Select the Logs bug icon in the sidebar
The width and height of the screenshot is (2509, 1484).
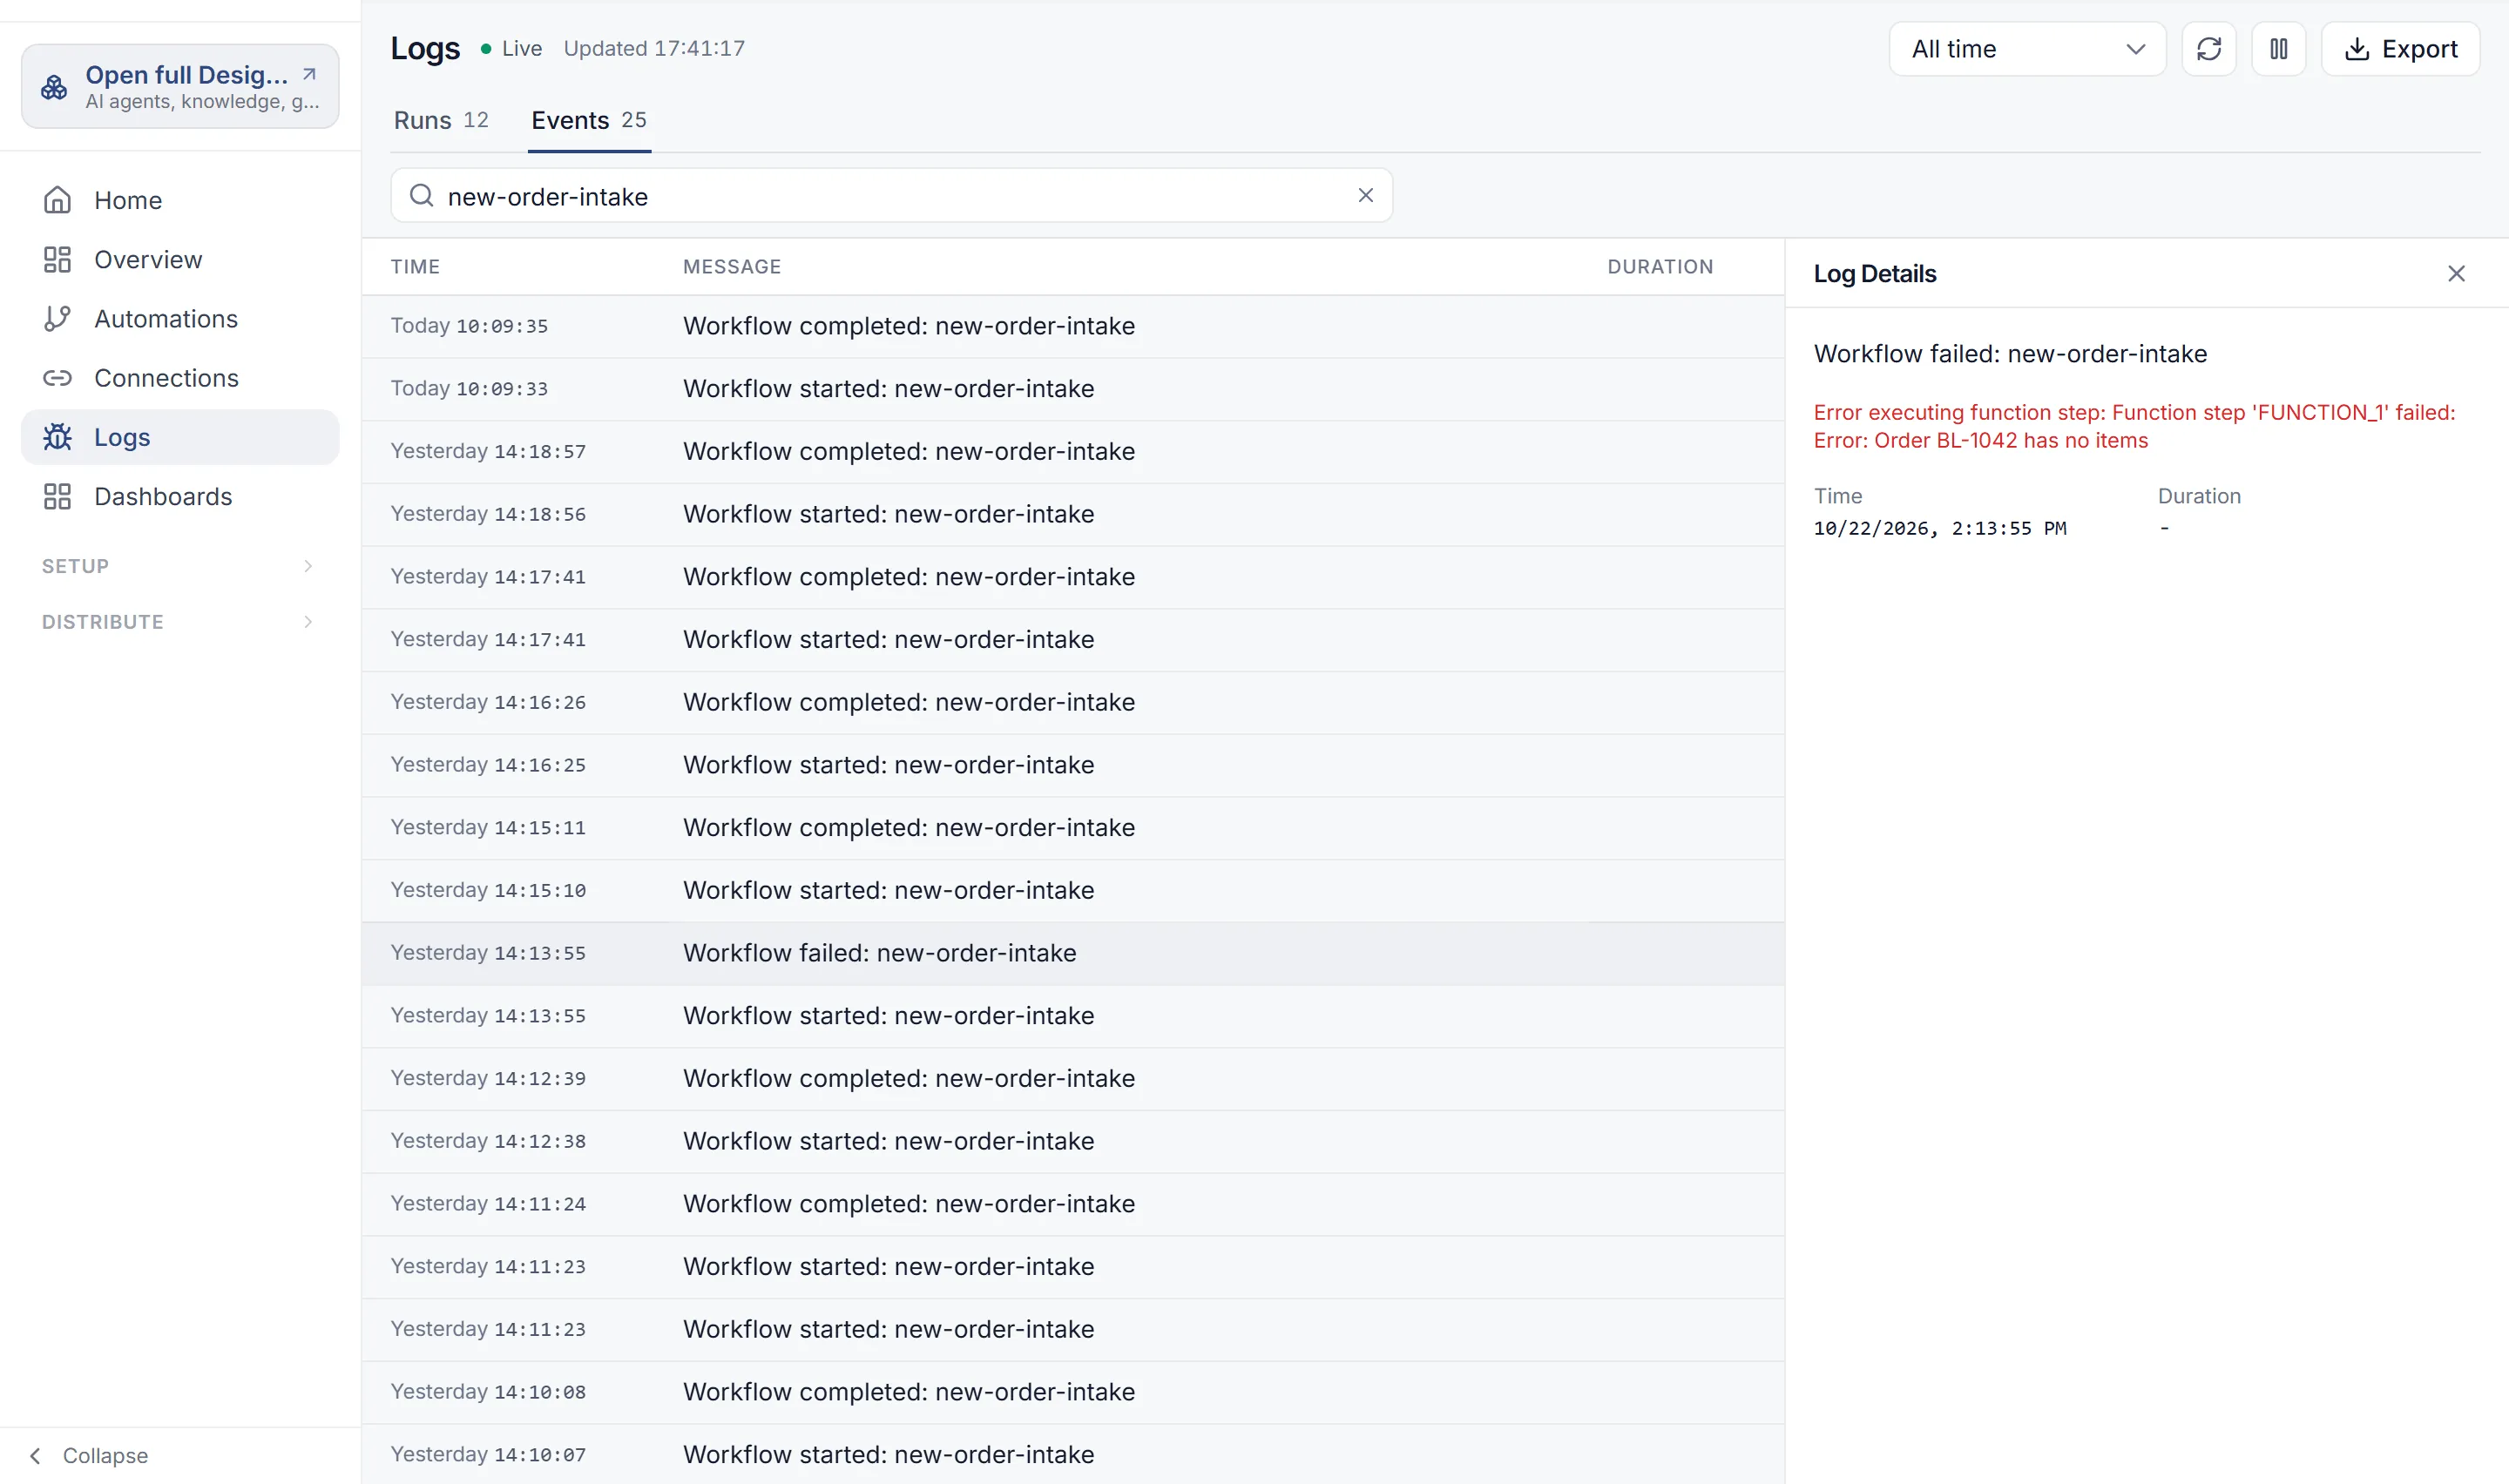pos(57,437)
